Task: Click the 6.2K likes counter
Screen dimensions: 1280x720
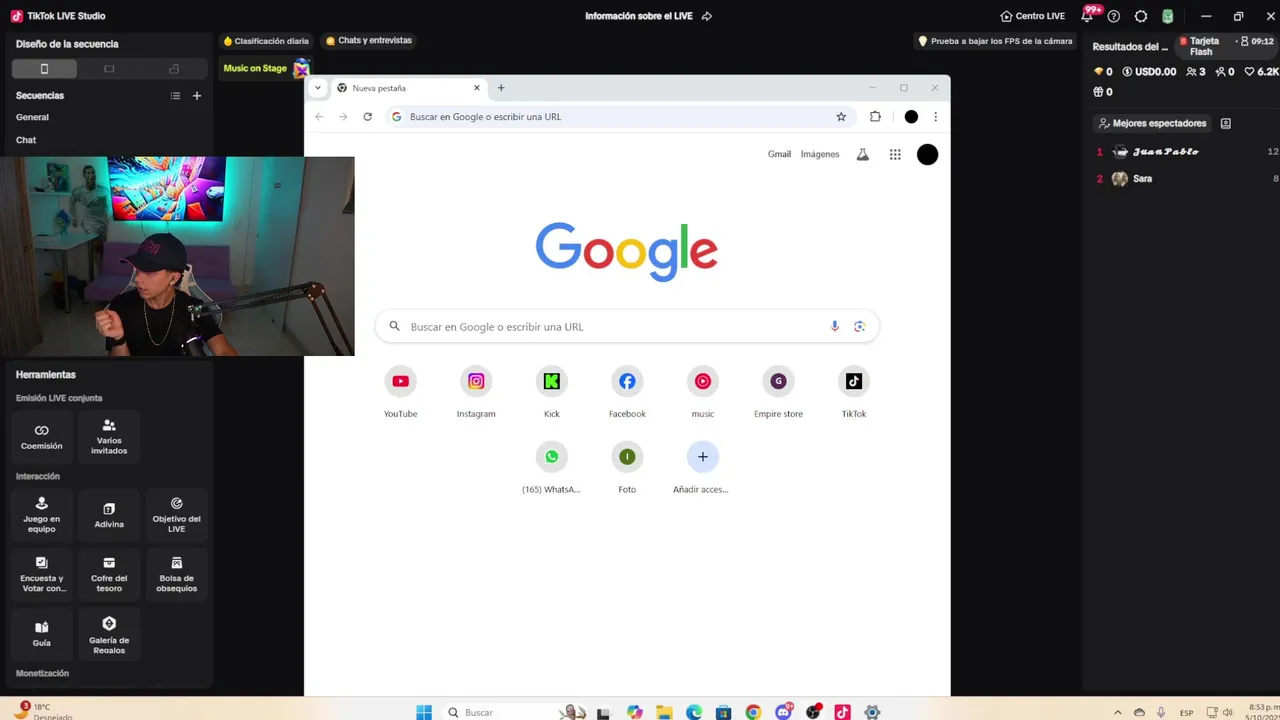Action: pos(1261,72)
